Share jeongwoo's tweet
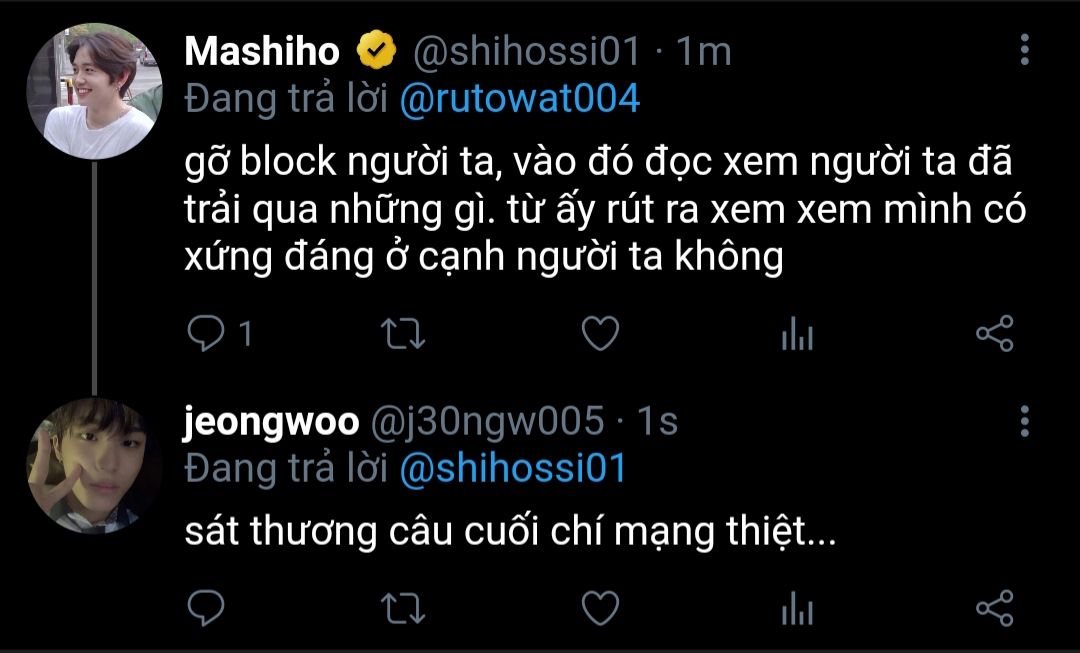This screenshot has width=1080, height=653. click(x=995, y=608)
